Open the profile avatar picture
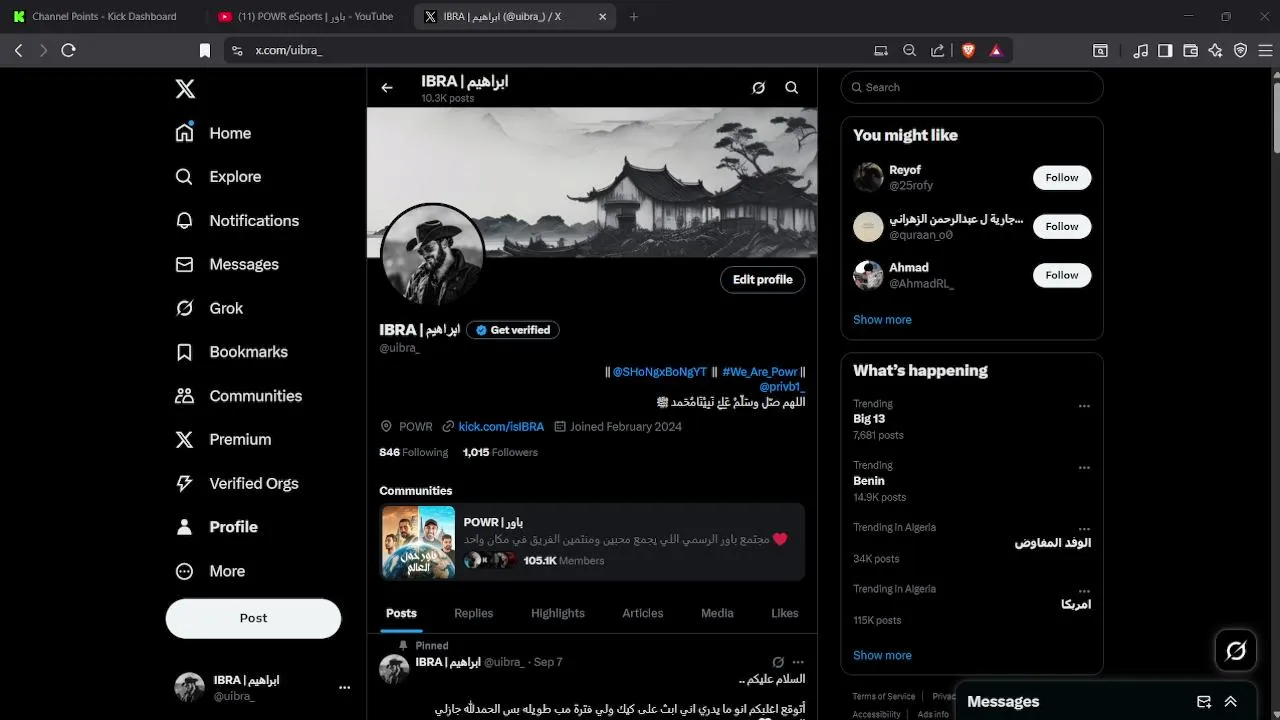The width and height of the screenshot is (1280, 720). 433,255
